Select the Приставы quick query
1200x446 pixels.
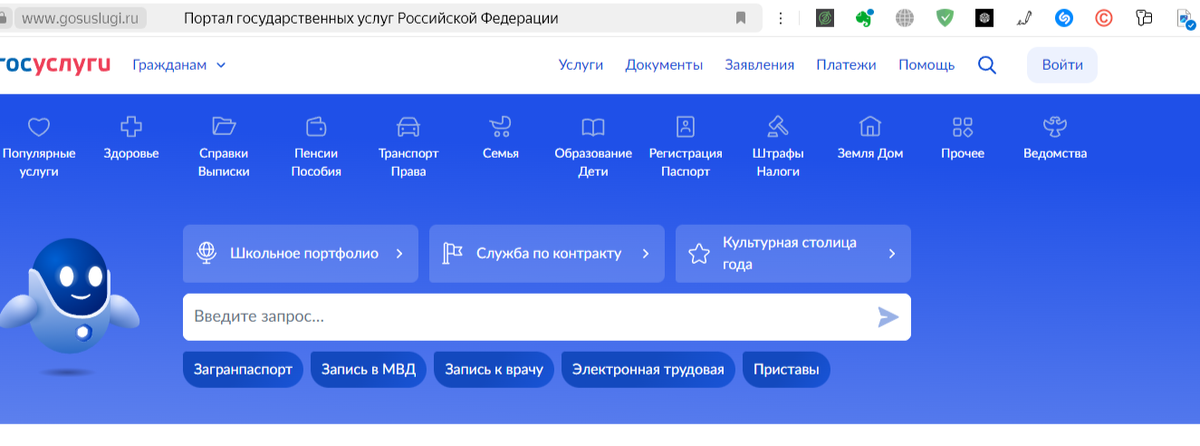[787, 370]
